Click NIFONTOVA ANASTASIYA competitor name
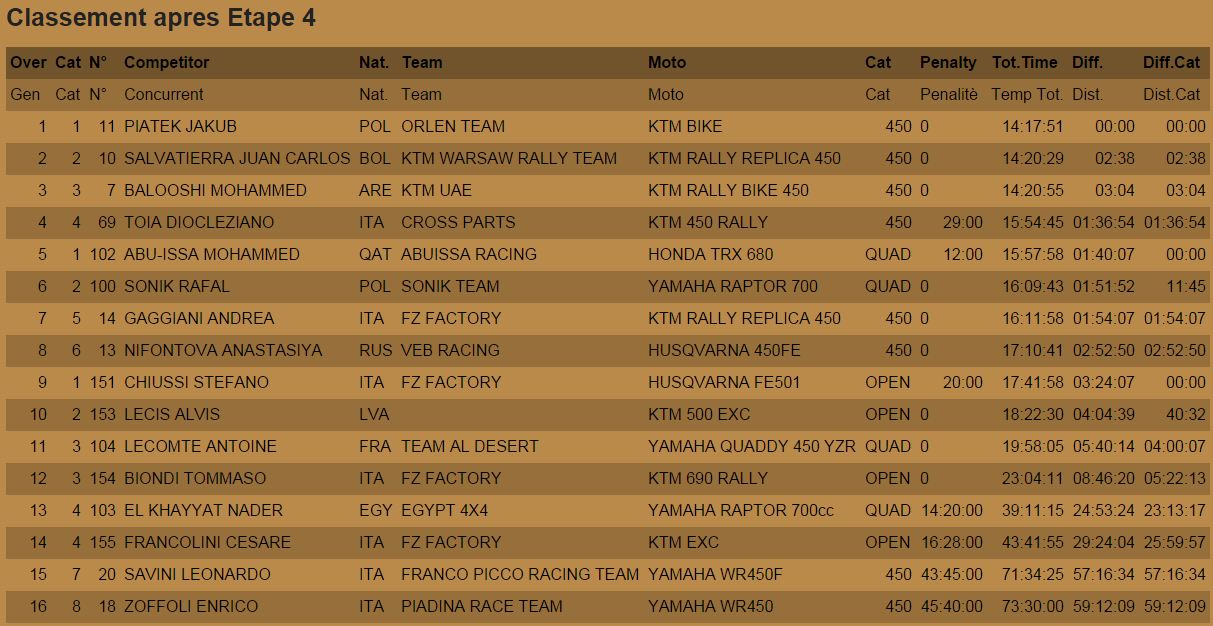1213x626 pixels. pyautogui.click(x=223, y=350)
